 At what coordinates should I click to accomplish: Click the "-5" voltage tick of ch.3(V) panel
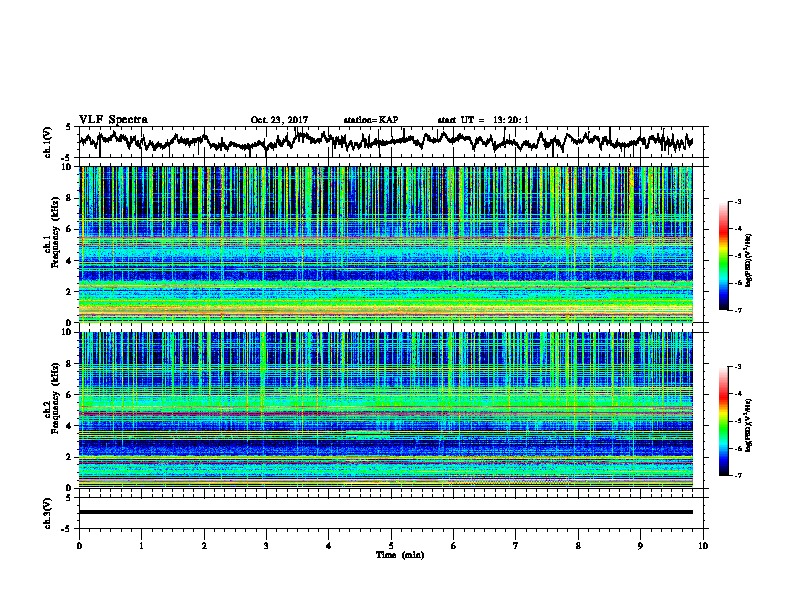[68, 529]
